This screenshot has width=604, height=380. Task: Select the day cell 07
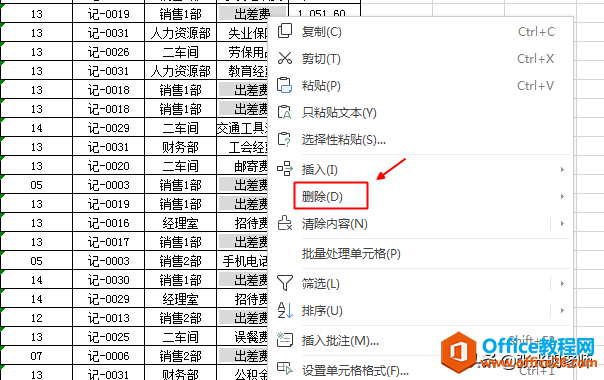[37, 356]
